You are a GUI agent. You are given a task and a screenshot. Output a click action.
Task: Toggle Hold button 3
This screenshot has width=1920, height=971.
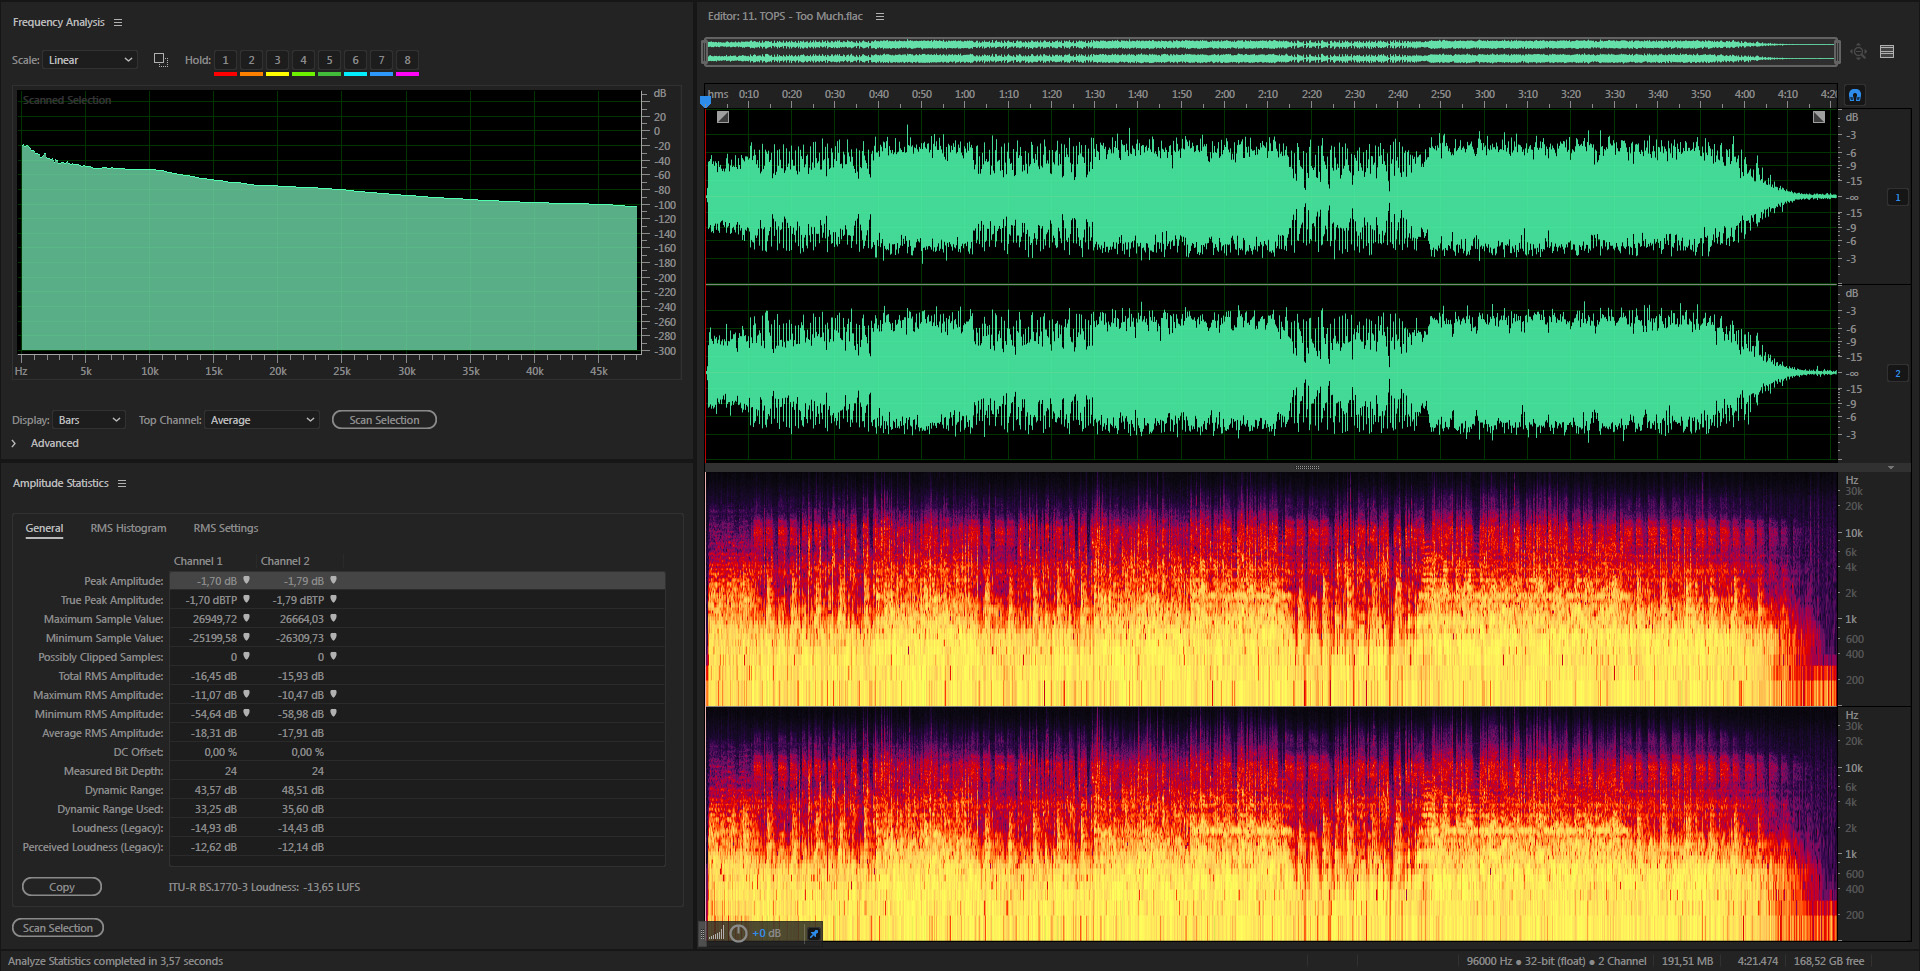coord(277,60)
